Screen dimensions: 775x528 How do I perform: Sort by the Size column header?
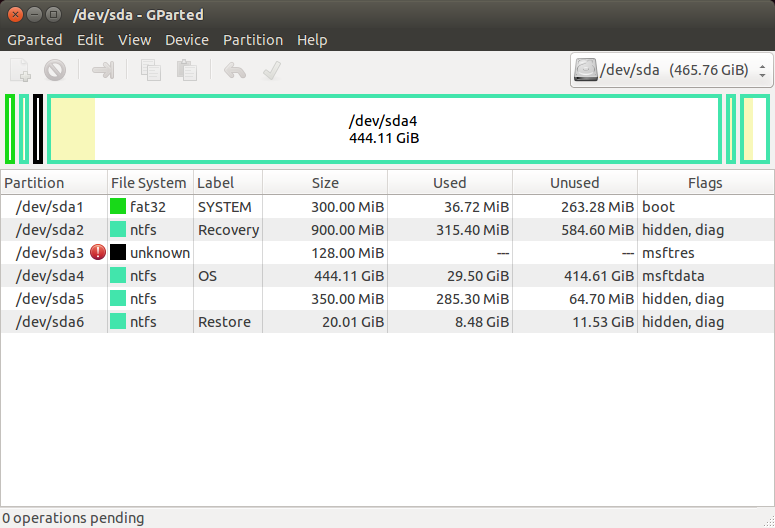pyautogui.click(x=325, y=183)
